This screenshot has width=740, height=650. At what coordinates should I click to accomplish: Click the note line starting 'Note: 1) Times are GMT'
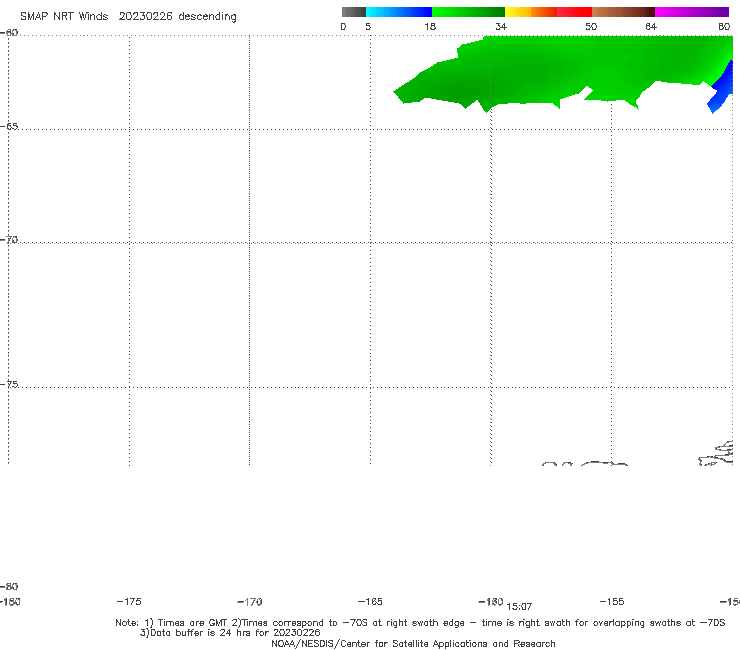(420, 623)
